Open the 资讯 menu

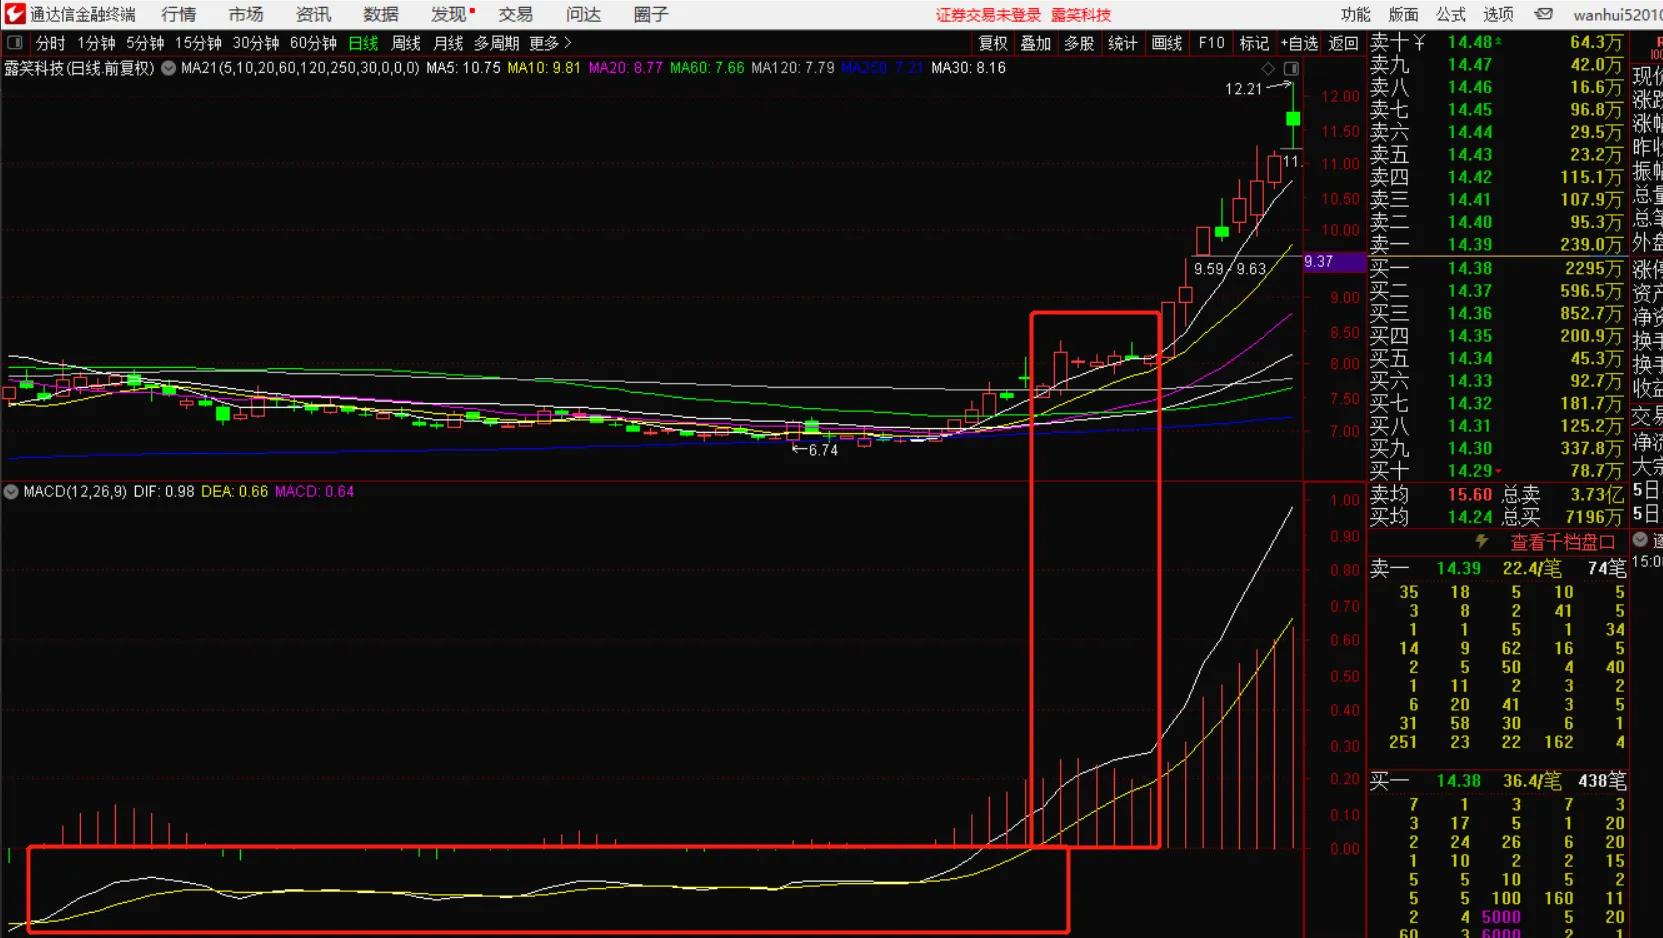(314, 14)
